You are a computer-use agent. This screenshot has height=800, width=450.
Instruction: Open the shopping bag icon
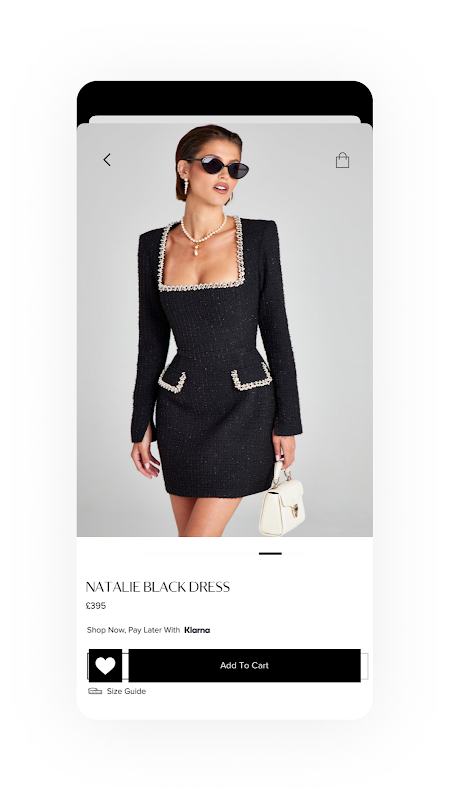(342, 160)
